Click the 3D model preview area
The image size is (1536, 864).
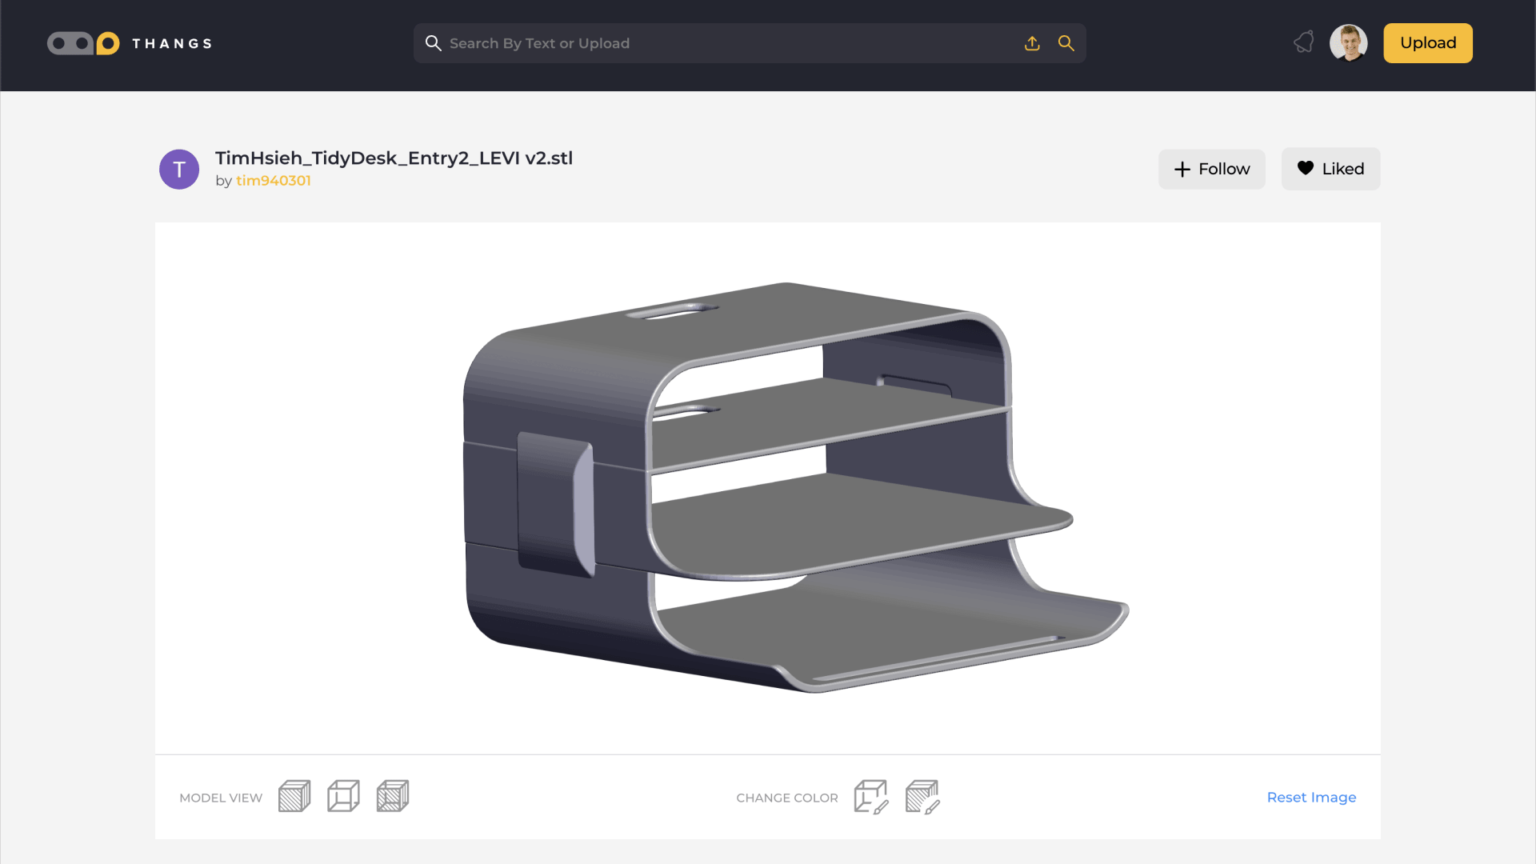click(768, 487)
